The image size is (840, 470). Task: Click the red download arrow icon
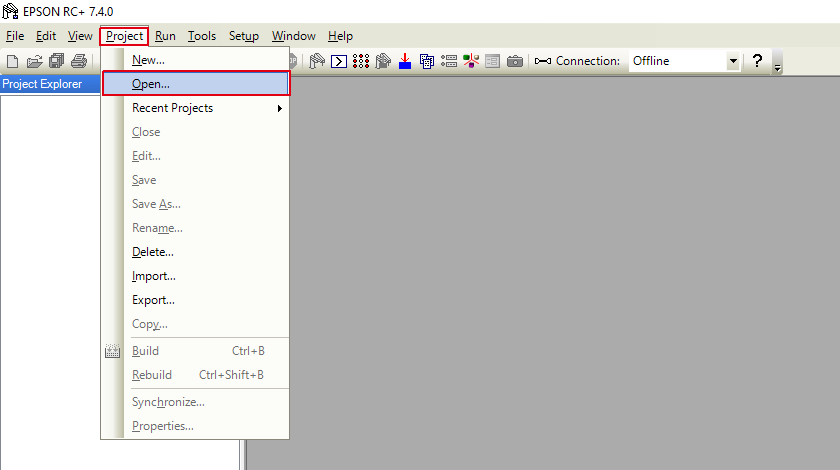405,61
